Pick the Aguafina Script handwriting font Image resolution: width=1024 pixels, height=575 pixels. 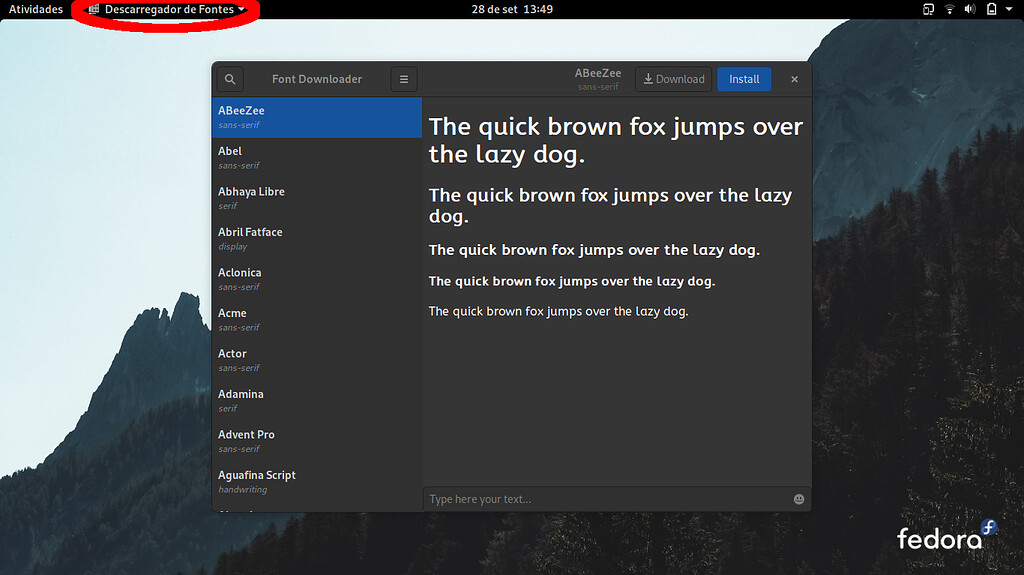(316, 481)
